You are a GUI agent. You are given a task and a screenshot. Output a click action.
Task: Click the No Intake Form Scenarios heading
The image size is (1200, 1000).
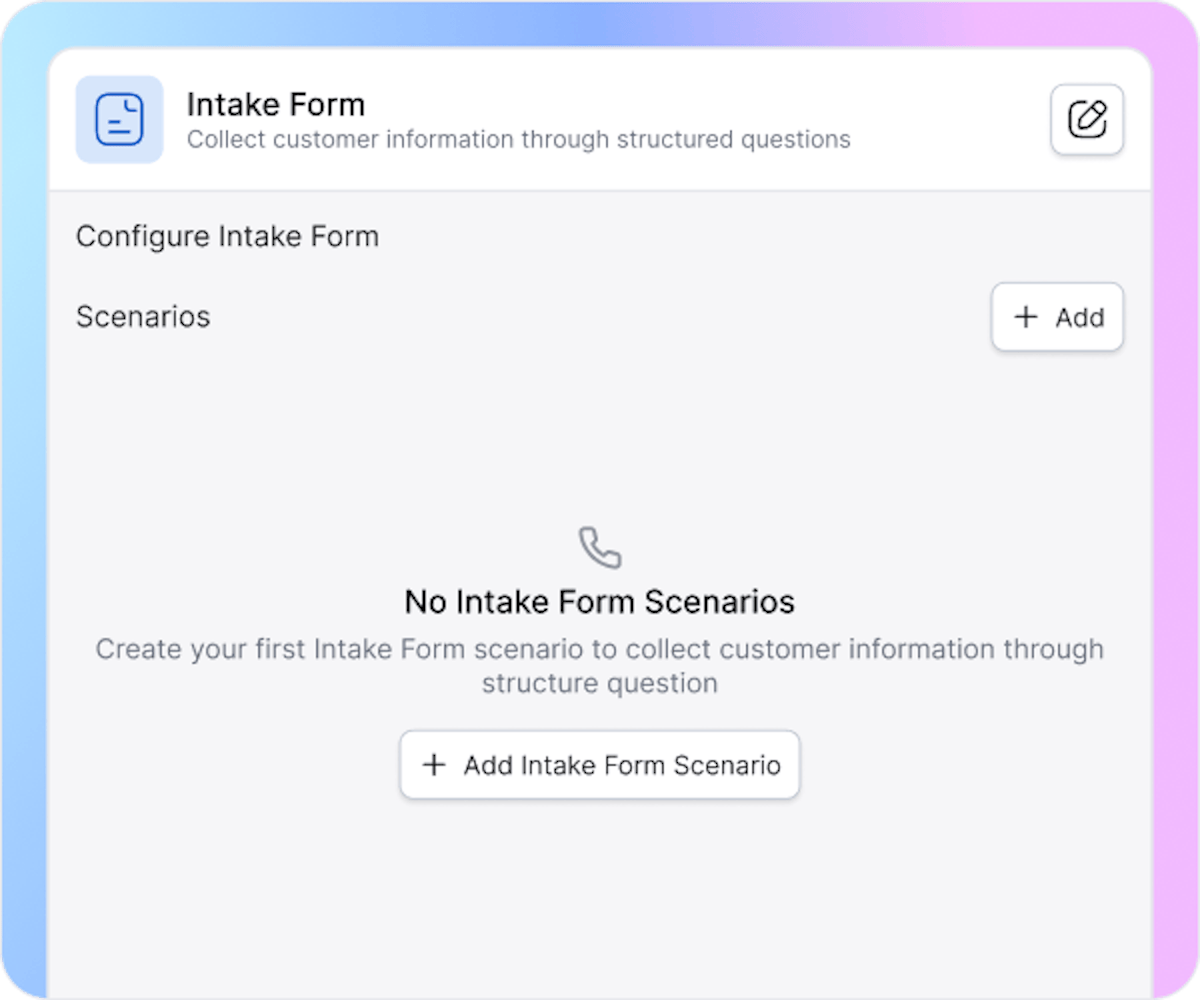(599, 601)
